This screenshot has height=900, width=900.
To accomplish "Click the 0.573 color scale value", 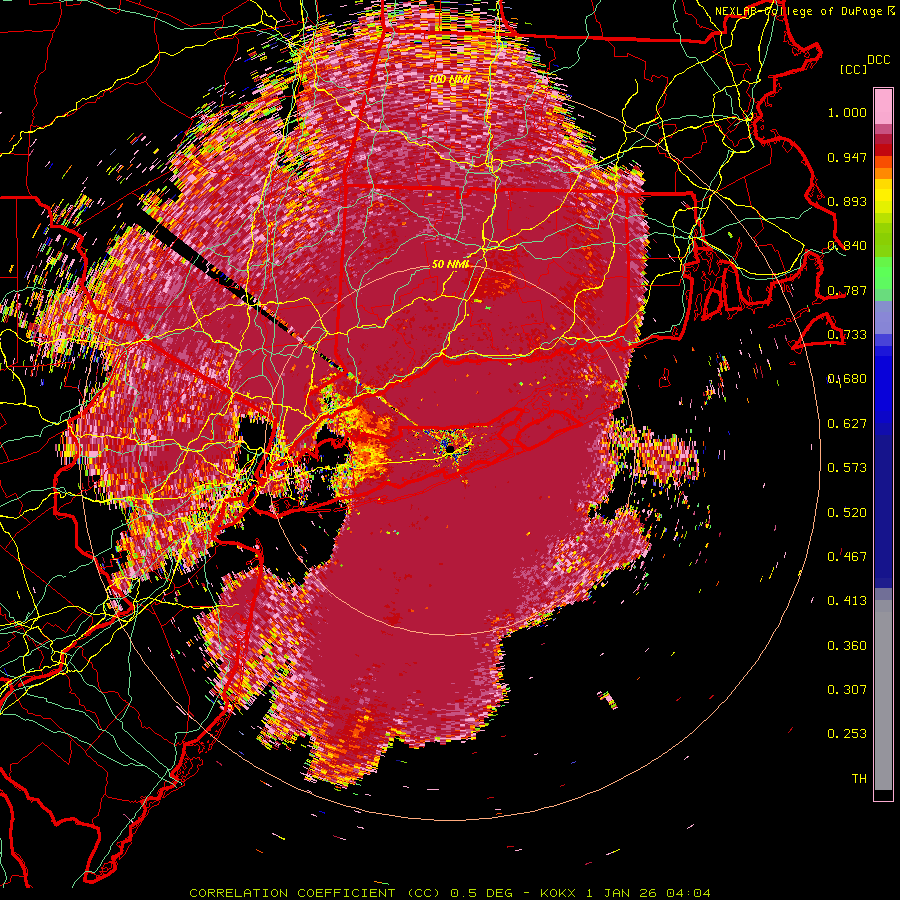I will pos(847,468).
